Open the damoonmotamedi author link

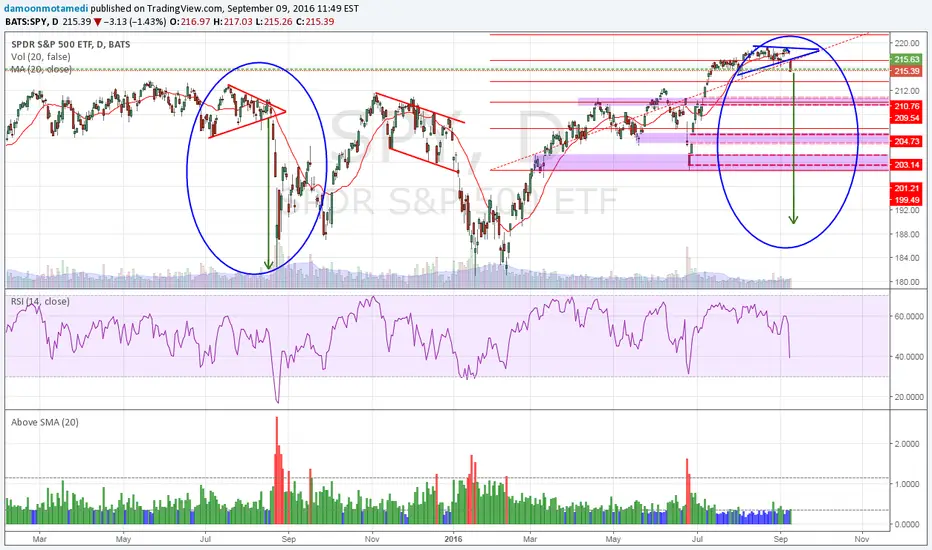click(46, 9)
